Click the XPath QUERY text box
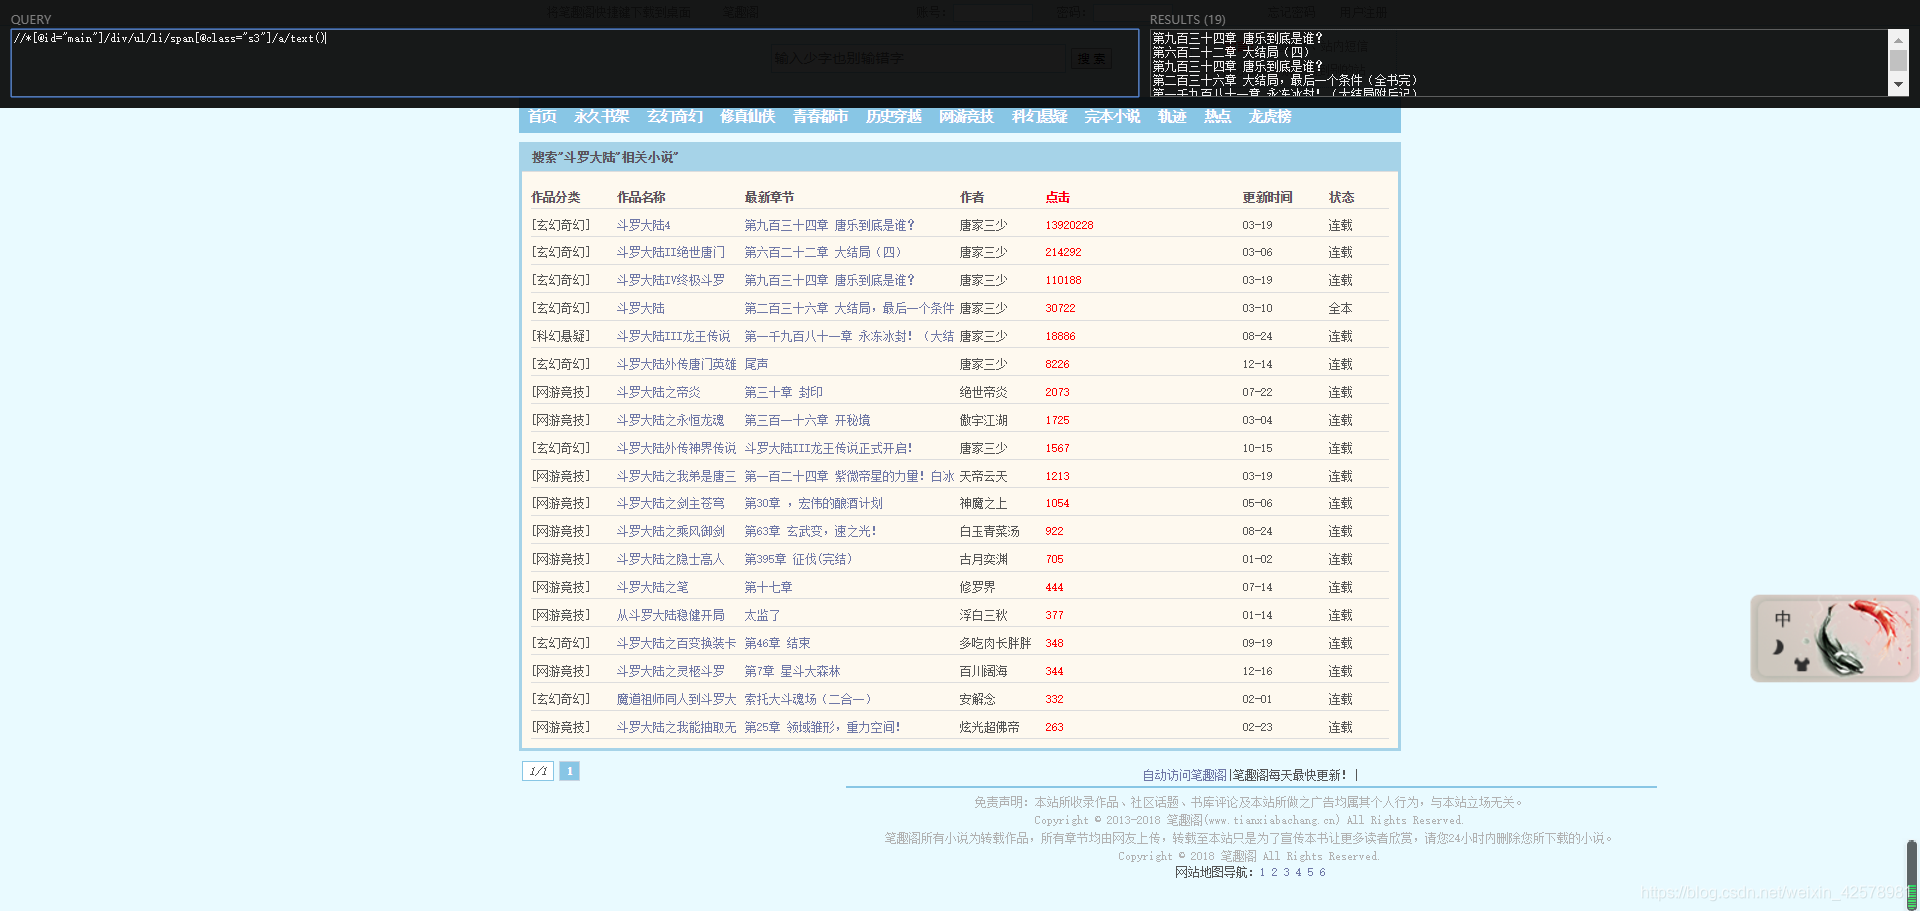The image size is (1920, 911). [574, 63]
